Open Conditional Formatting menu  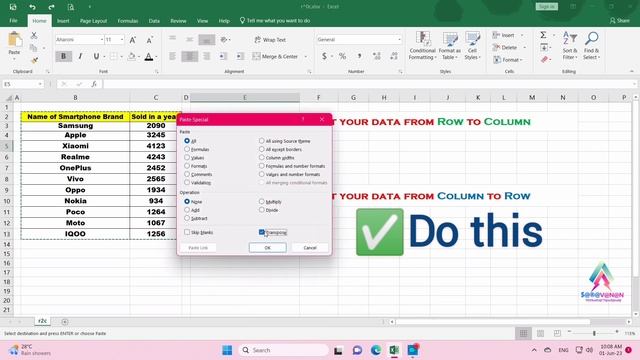pyautogui.click(x=422, y=46)
